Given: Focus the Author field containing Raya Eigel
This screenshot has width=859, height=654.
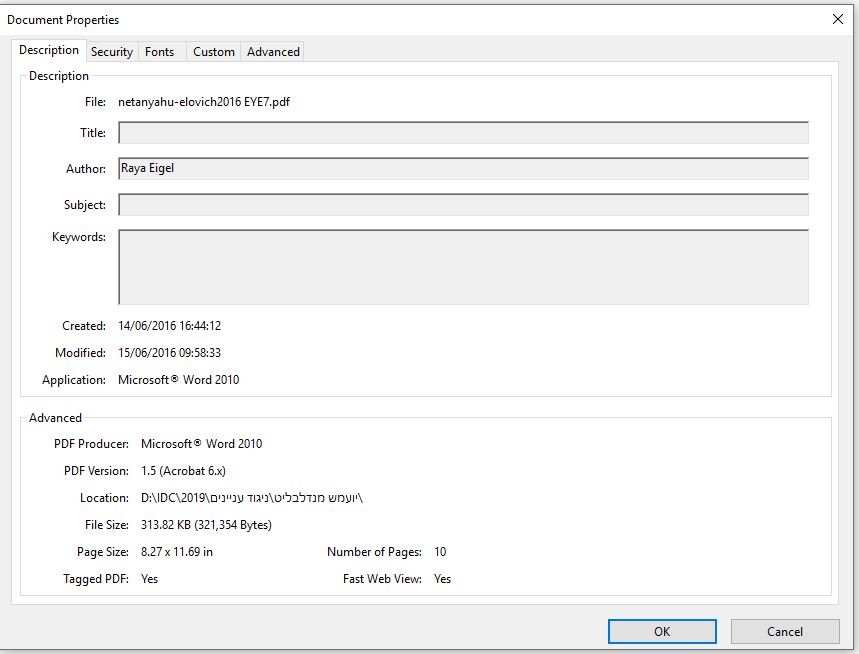Looking at the screenshot, I should tap(463, 169).
